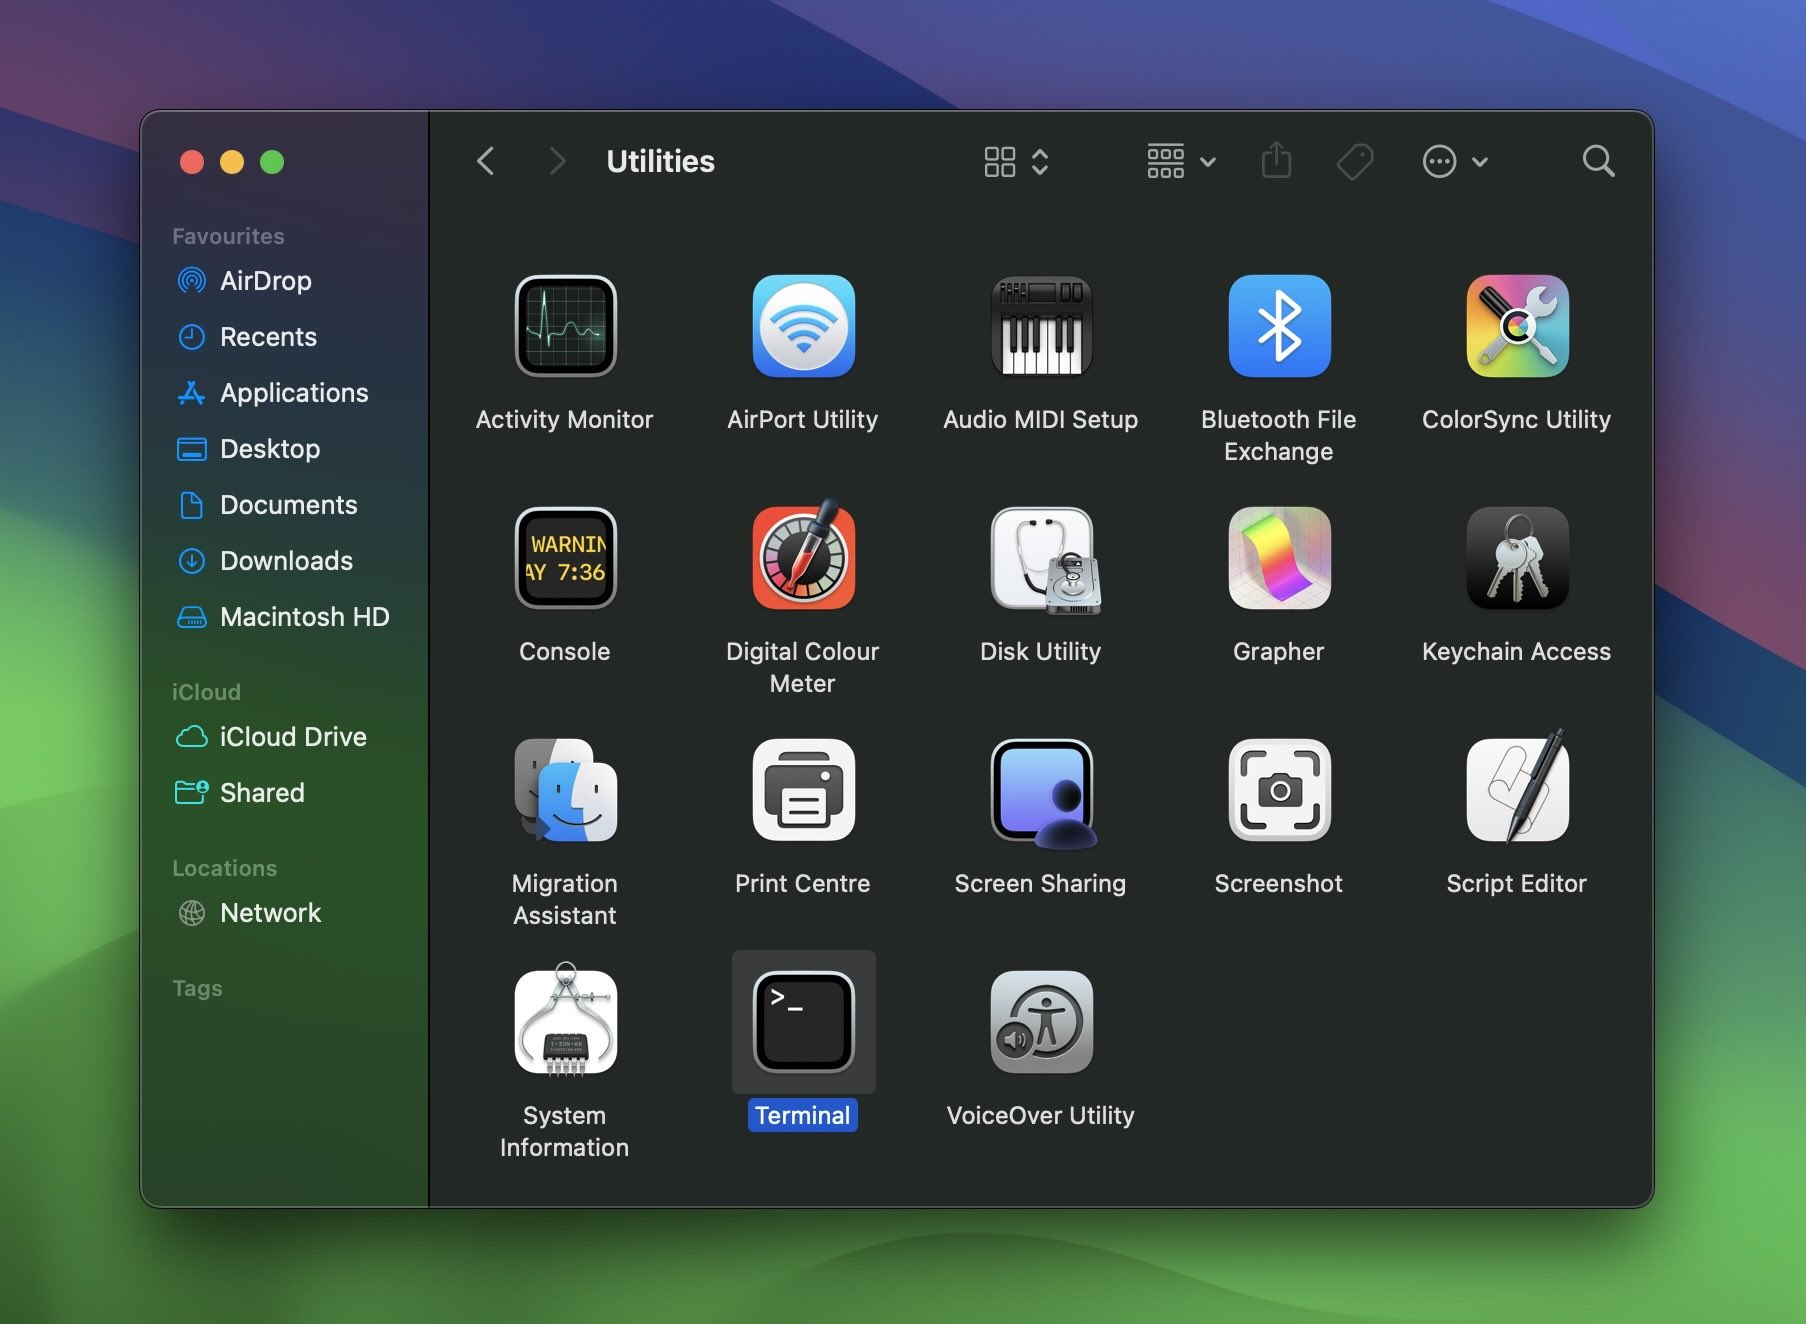Click the Script Editor text label

point(1516,884)
